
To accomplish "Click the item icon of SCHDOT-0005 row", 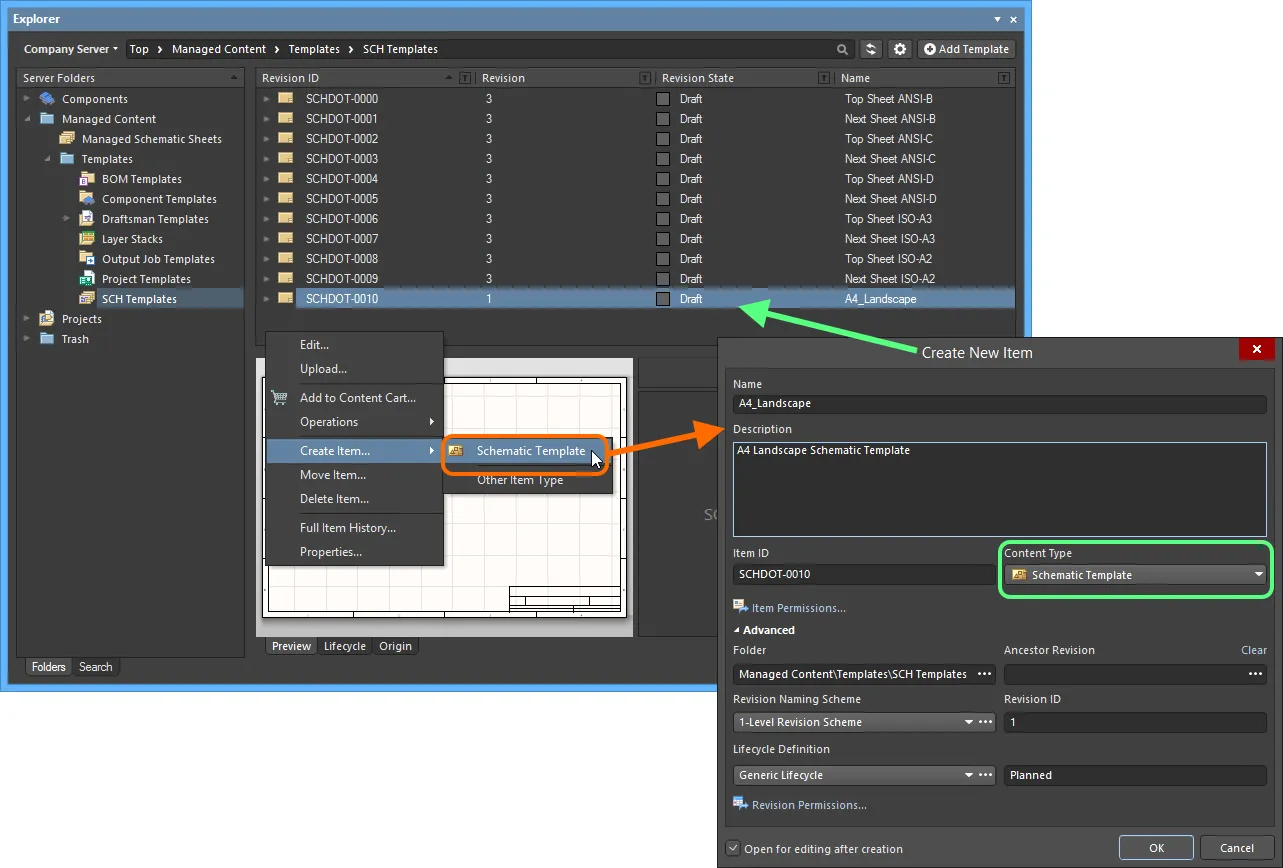I will click(286, 199).
